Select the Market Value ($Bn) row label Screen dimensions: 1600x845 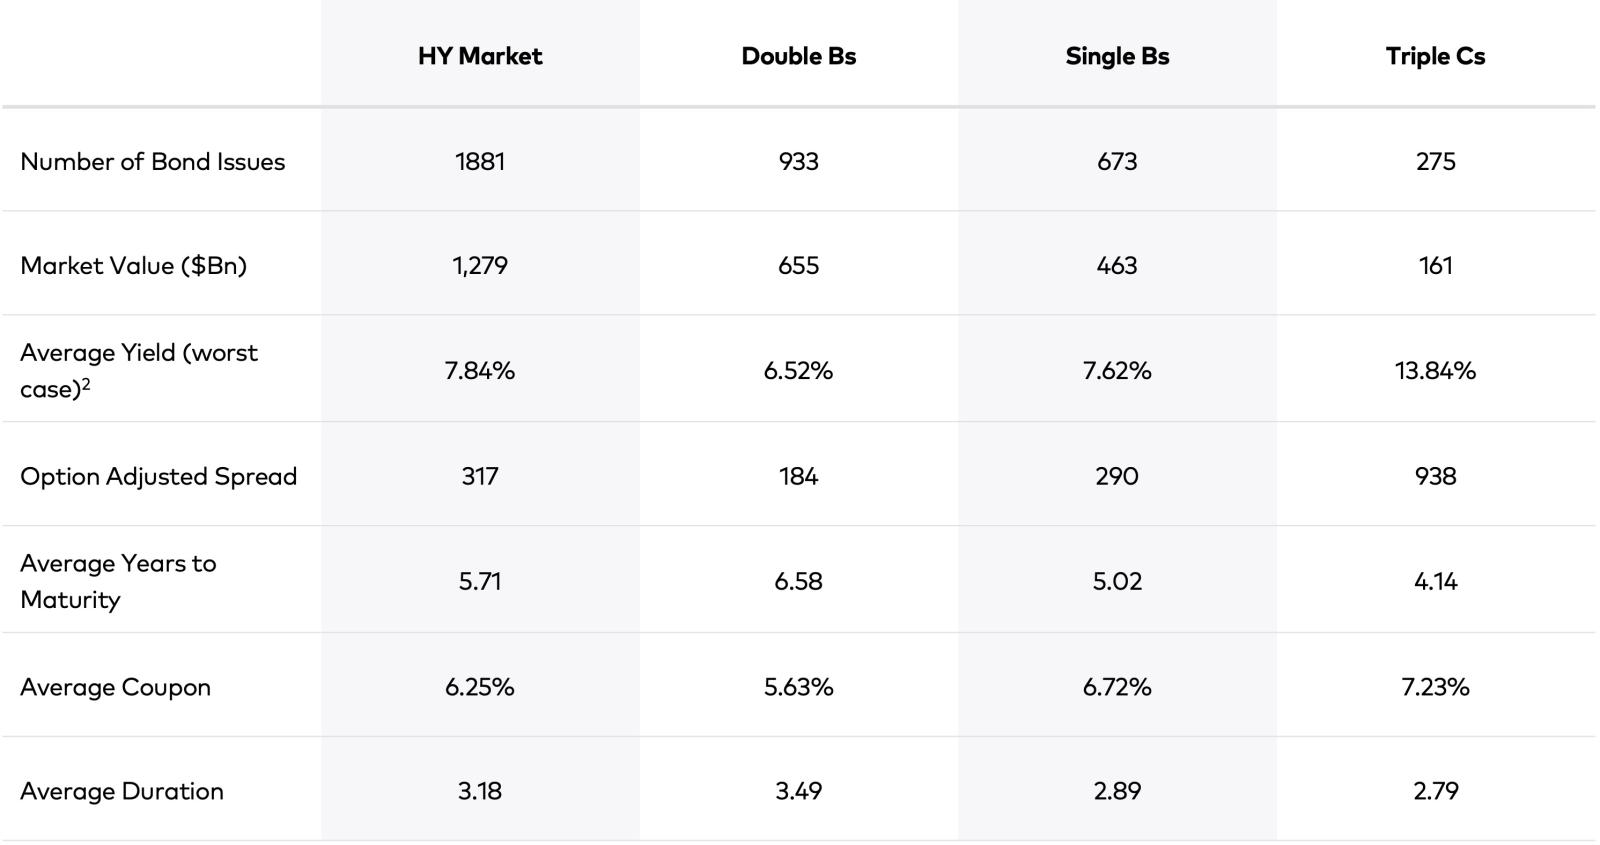click(x=133, y=266)
